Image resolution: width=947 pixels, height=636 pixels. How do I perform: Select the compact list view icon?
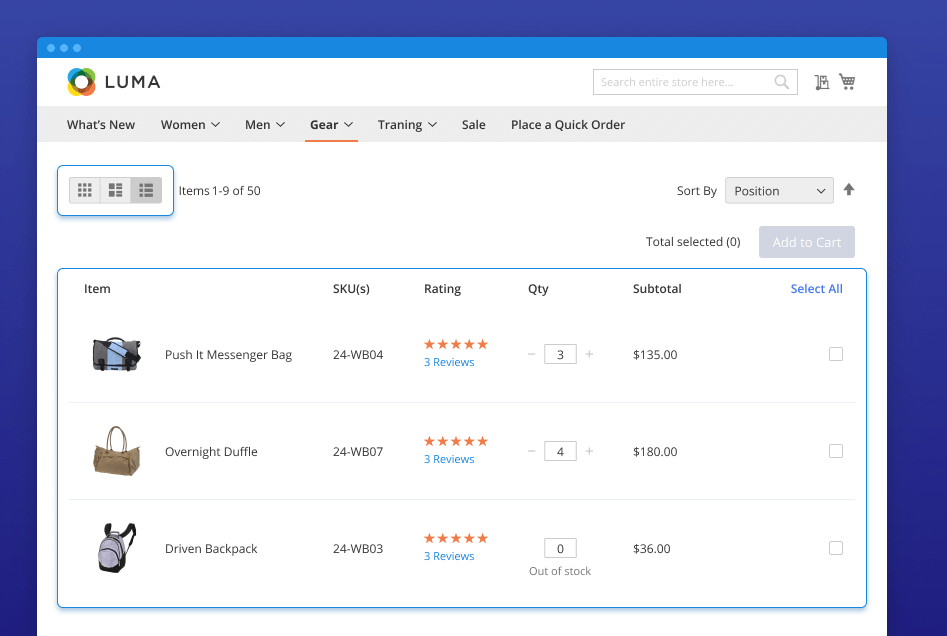point(116,190)
